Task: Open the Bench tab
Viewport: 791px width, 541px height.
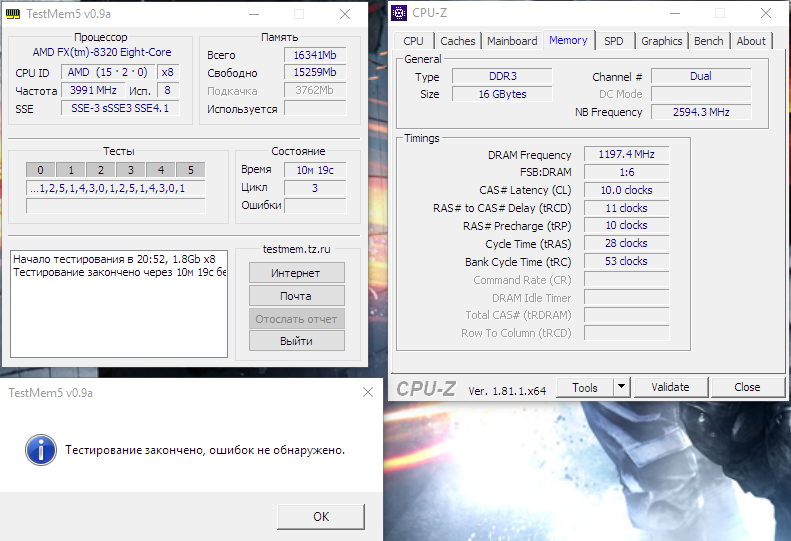Action: point(708,41)
